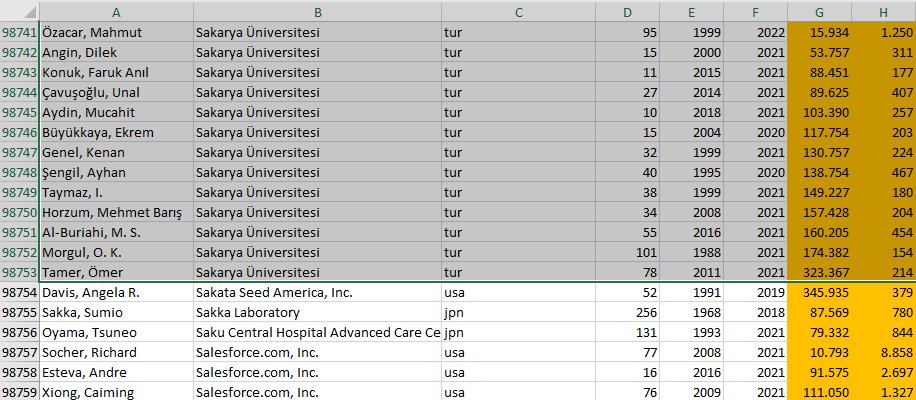Click the Sakka Laboratory cell
This screenshot has width=916, height=400.
click(317, 312)
